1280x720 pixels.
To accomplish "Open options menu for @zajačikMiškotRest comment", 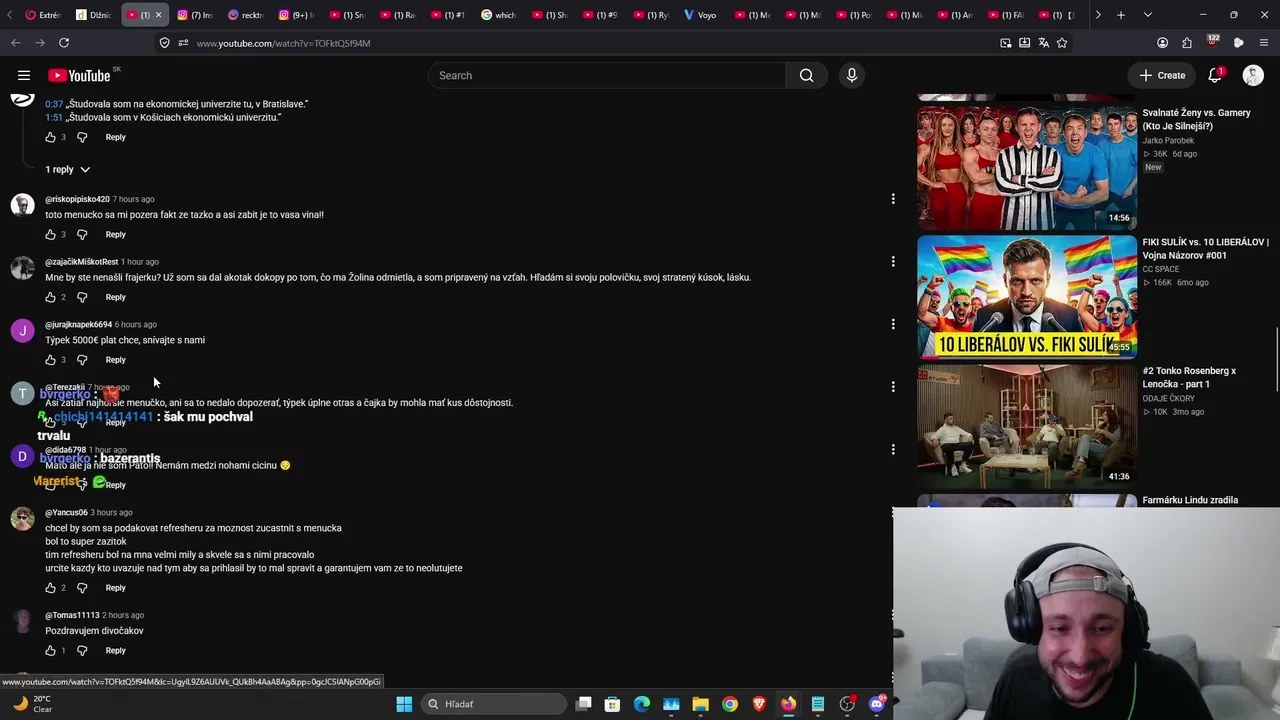I will pyautogui.click(x=893, y=262).
